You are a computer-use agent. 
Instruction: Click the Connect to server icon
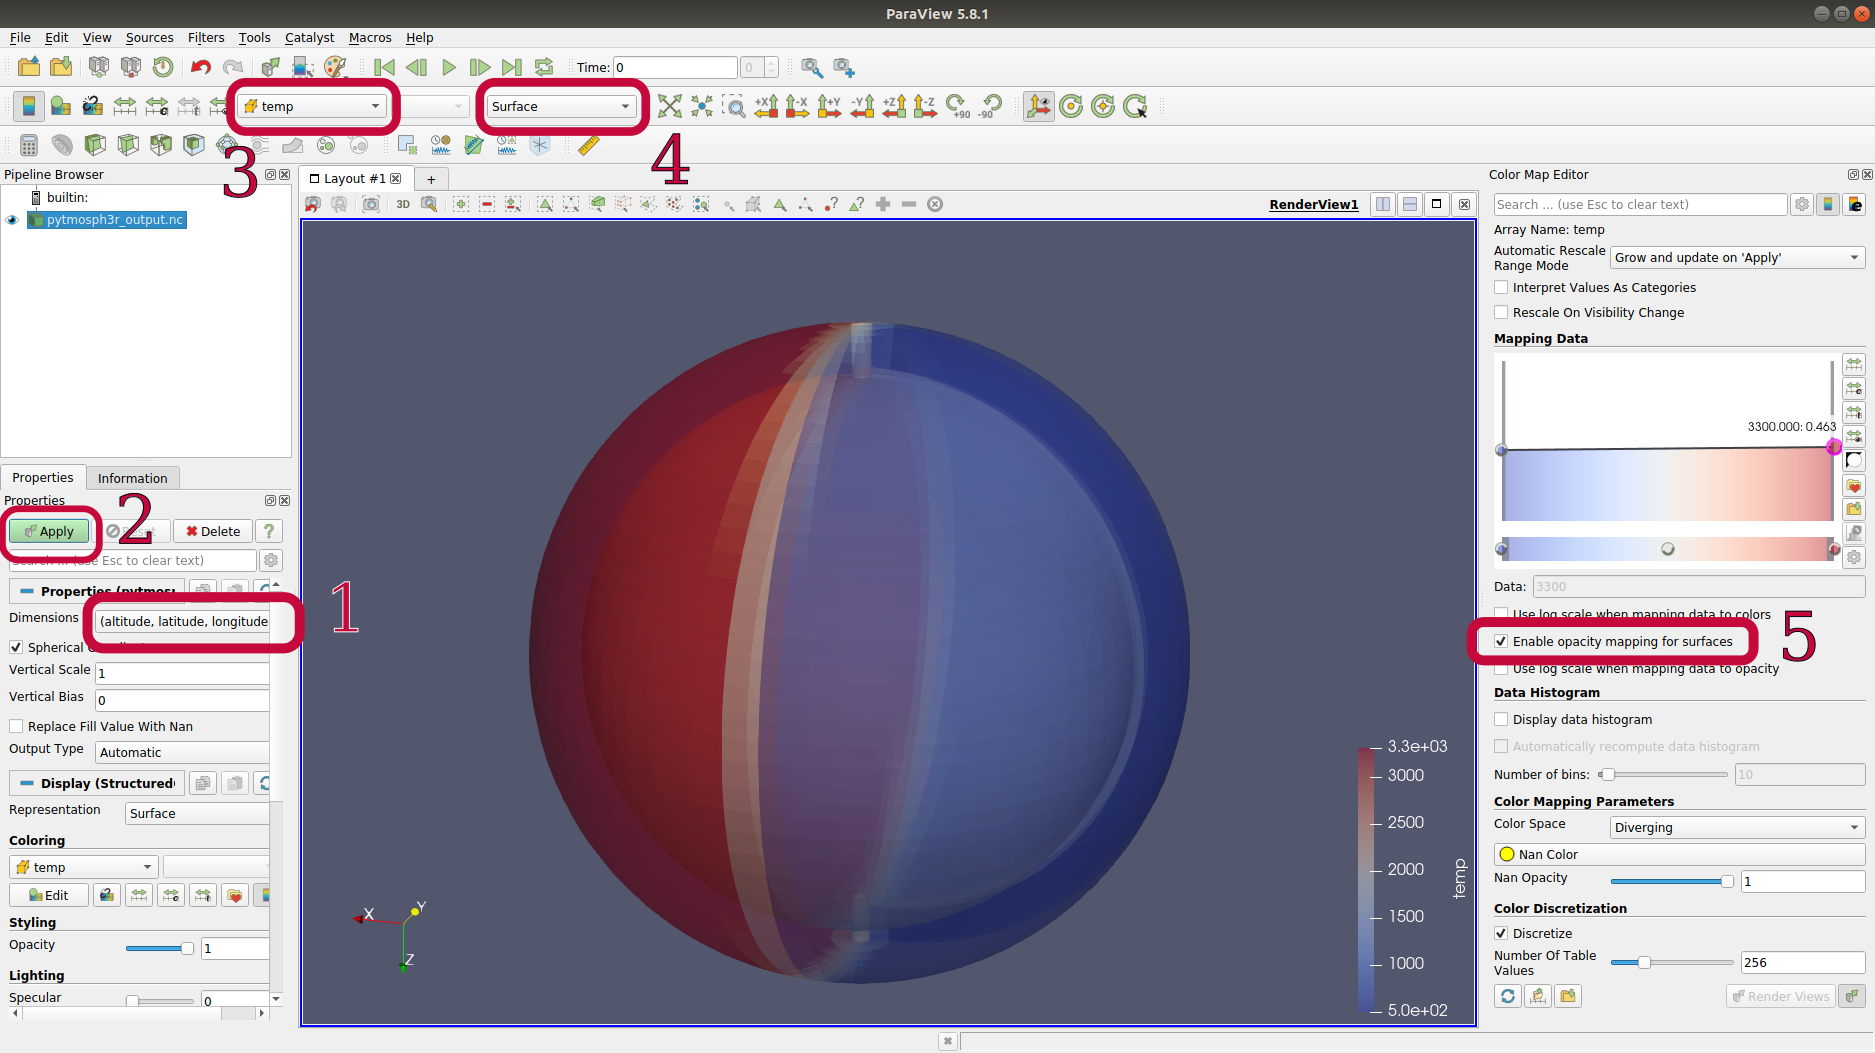pos(98,67)
